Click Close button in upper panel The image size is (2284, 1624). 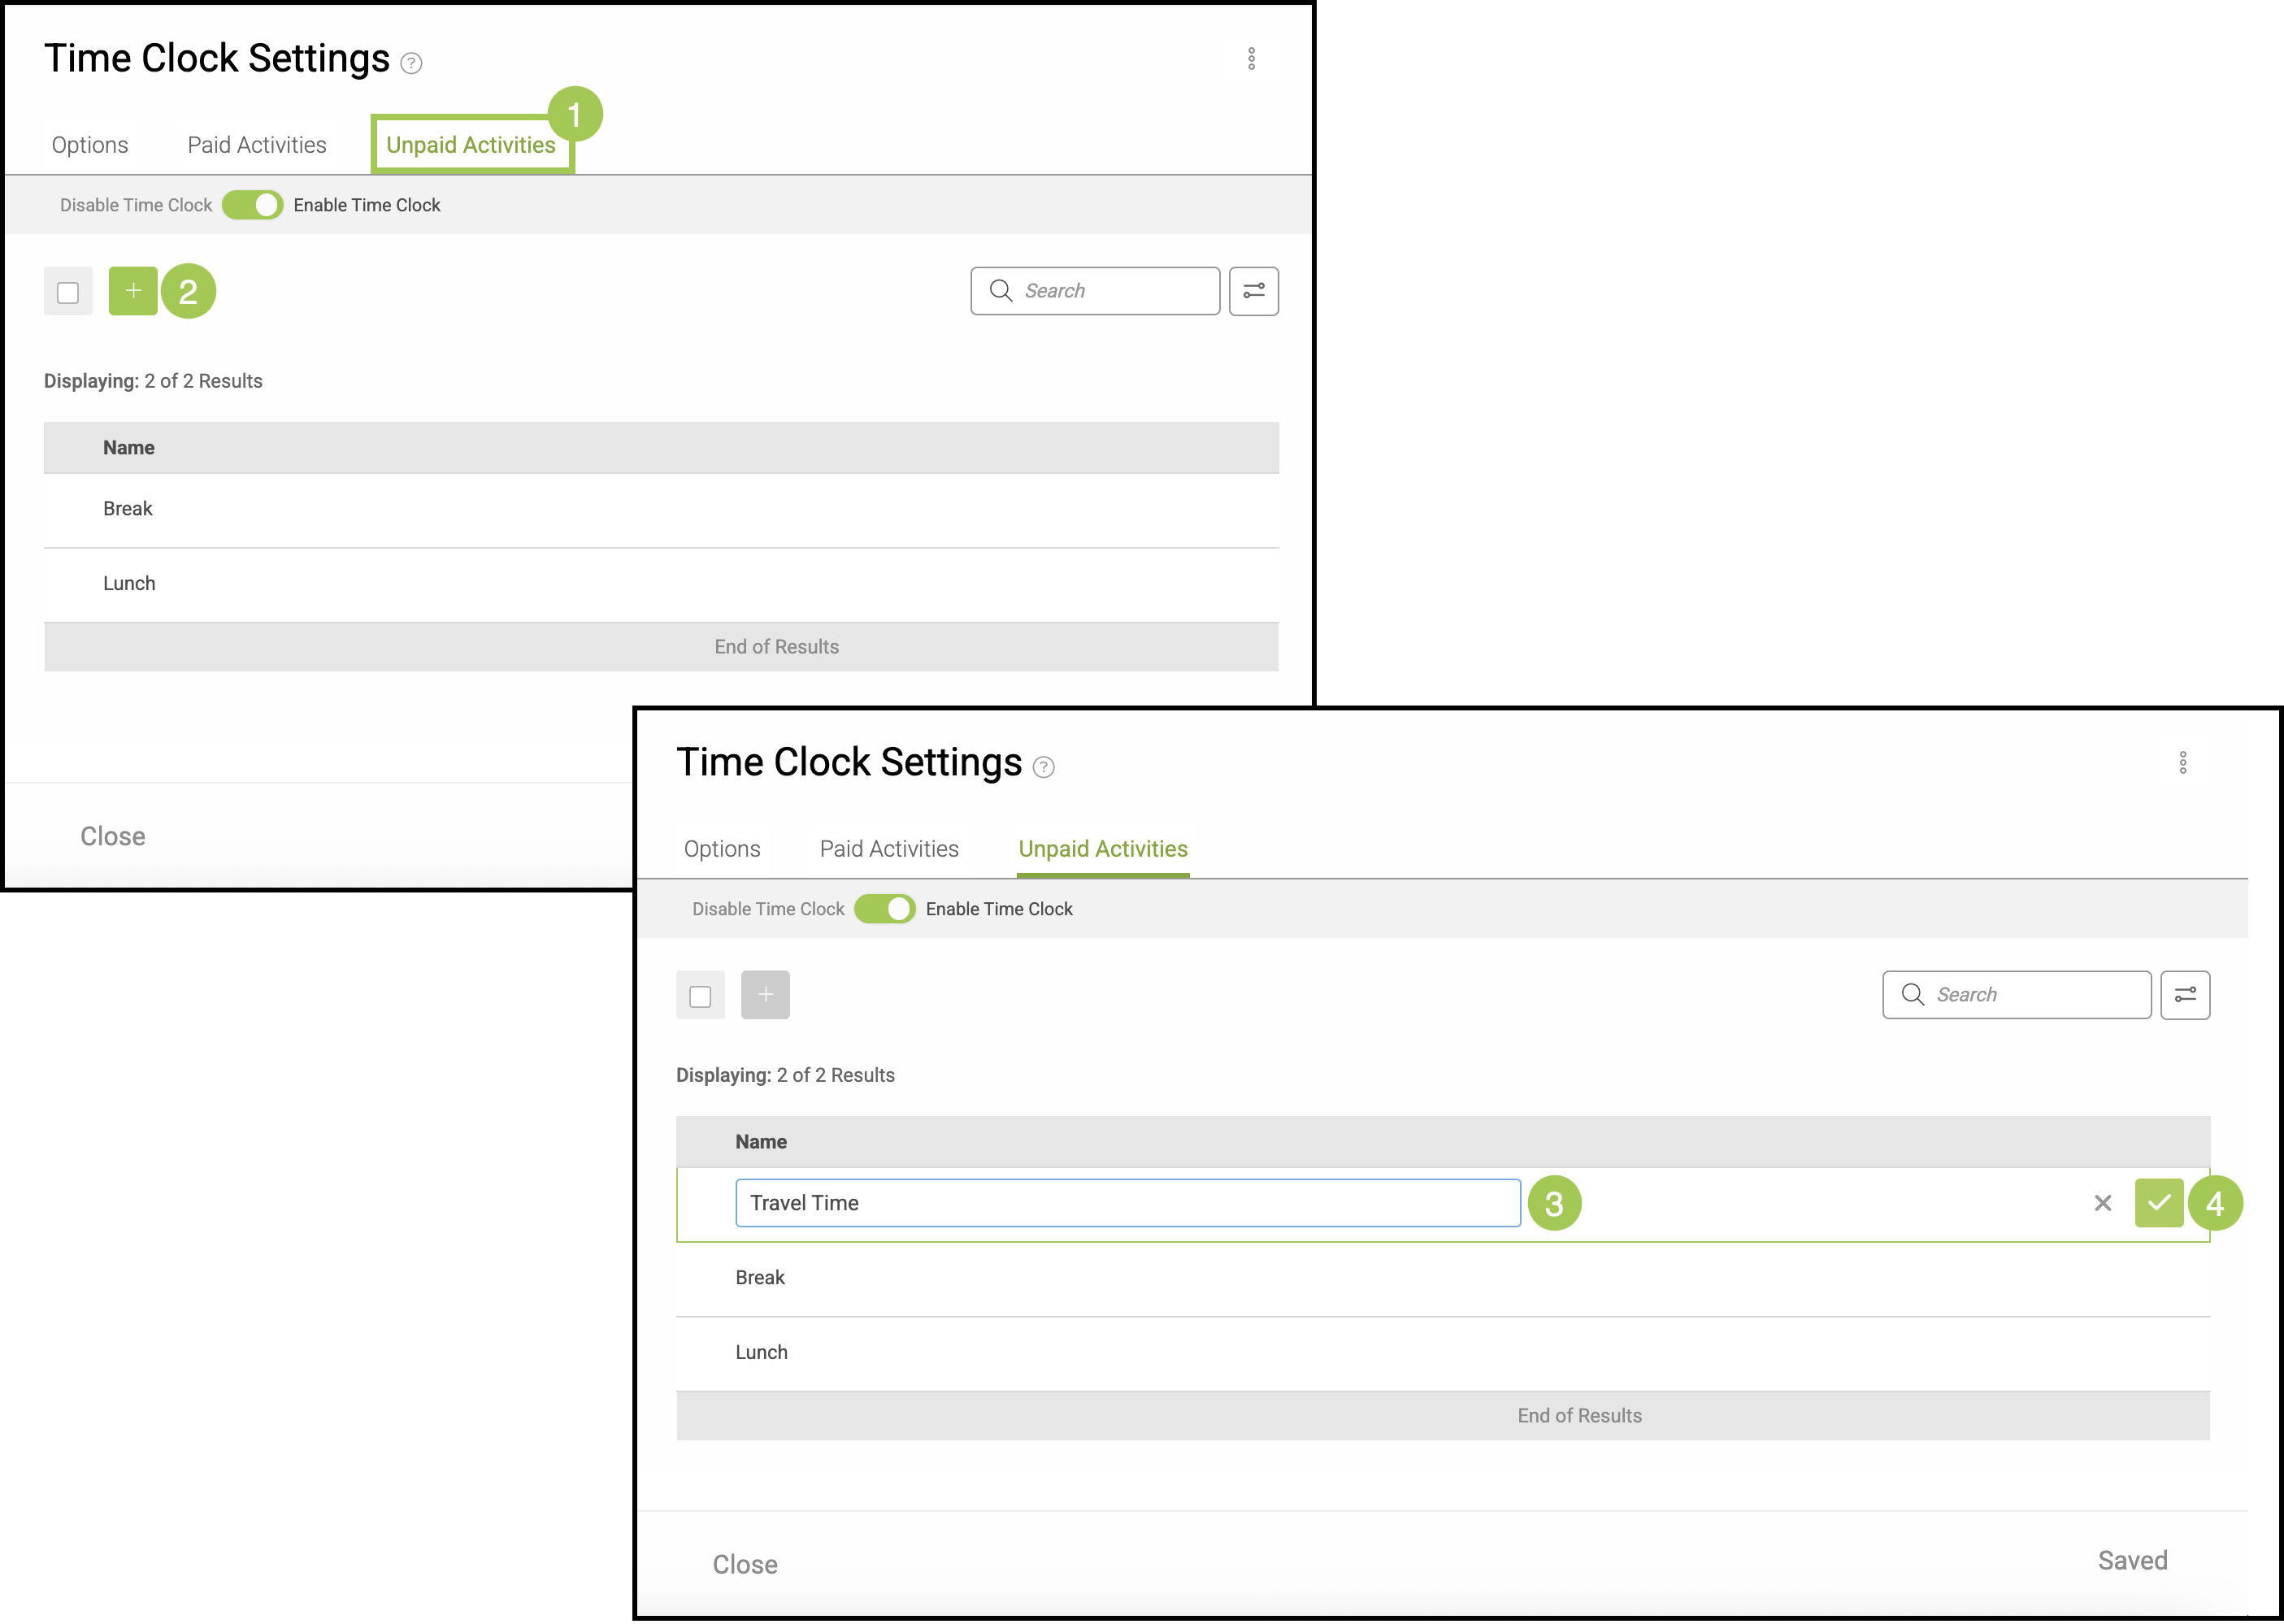[x=113, y=836]
